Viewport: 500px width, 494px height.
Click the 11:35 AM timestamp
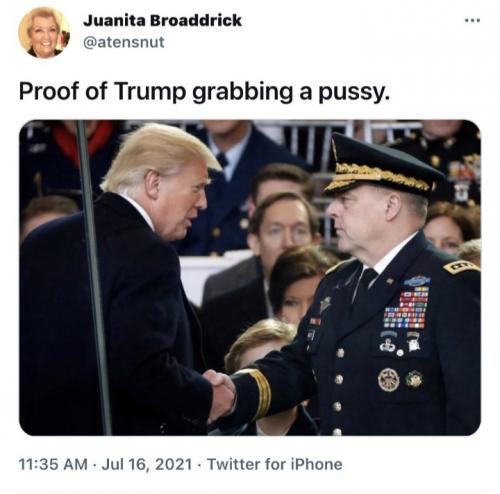click(53, 464)
